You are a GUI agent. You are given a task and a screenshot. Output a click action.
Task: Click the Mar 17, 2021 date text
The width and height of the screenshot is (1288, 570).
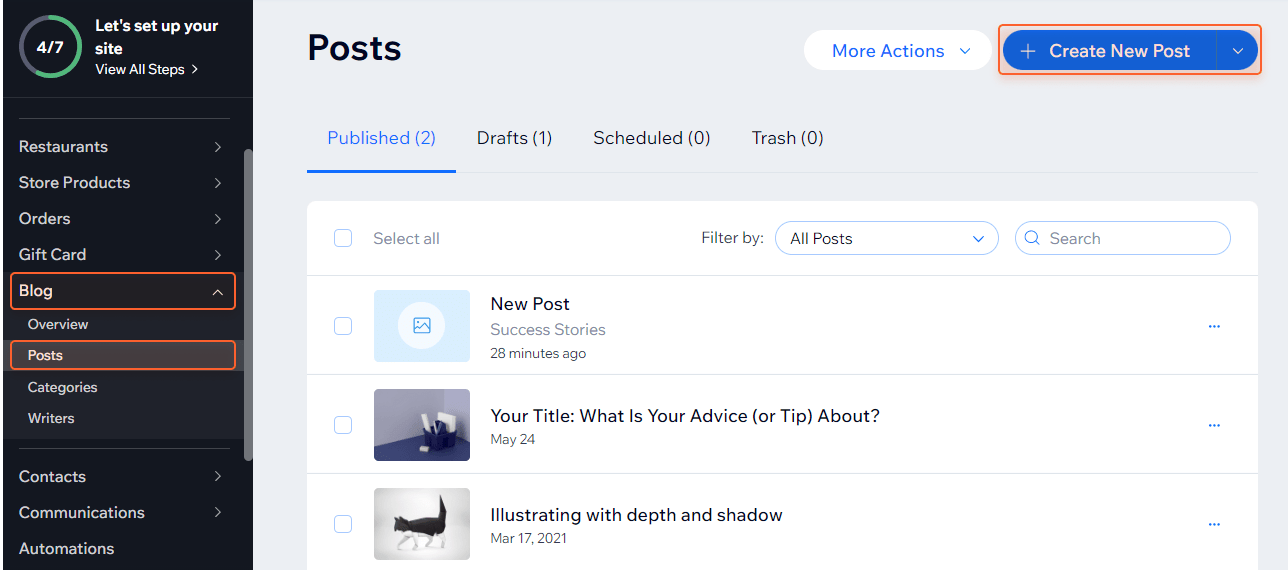[529, 538]
